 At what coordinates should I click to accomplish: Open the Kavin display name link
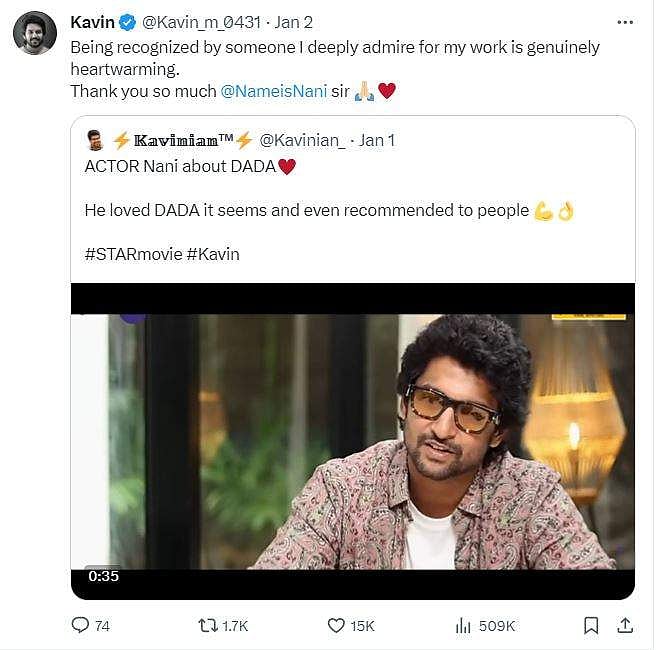91,23
